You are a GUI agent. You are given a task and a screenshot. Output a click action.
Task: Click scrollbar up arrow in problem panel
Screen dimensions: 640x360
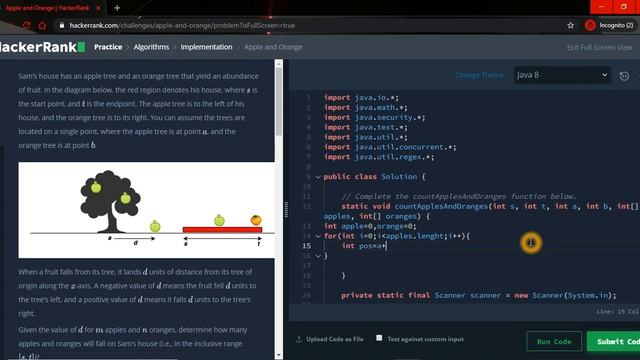point(279,64)
